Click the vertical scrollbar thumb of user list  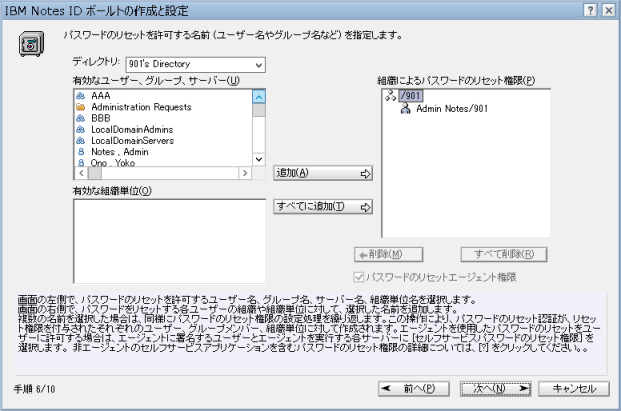pos(259,110)
